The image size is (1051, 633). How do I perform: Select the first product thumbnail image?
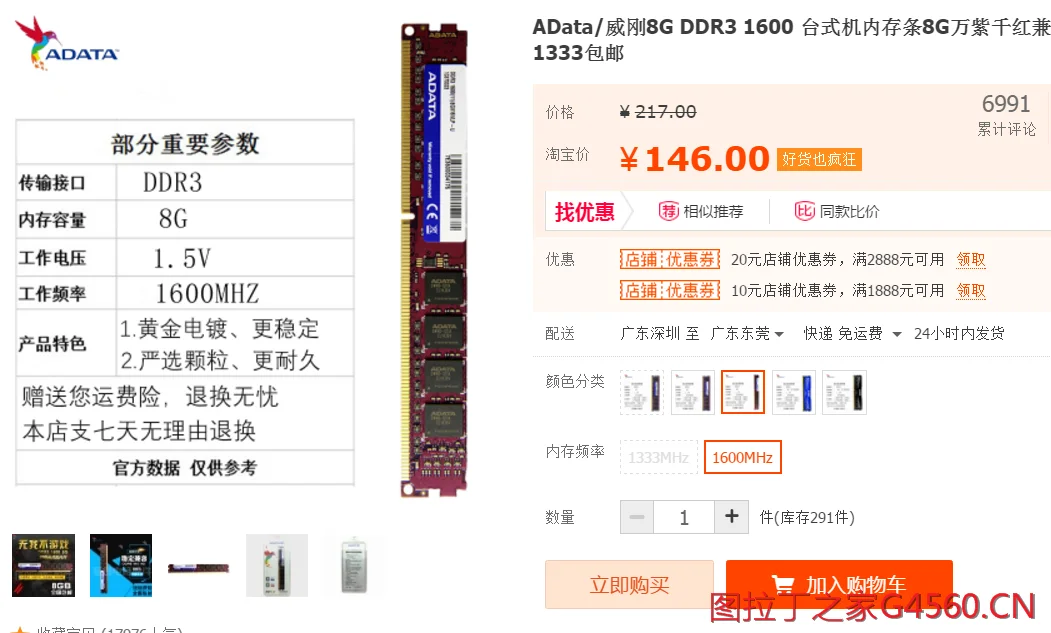[x=44, y=565]
